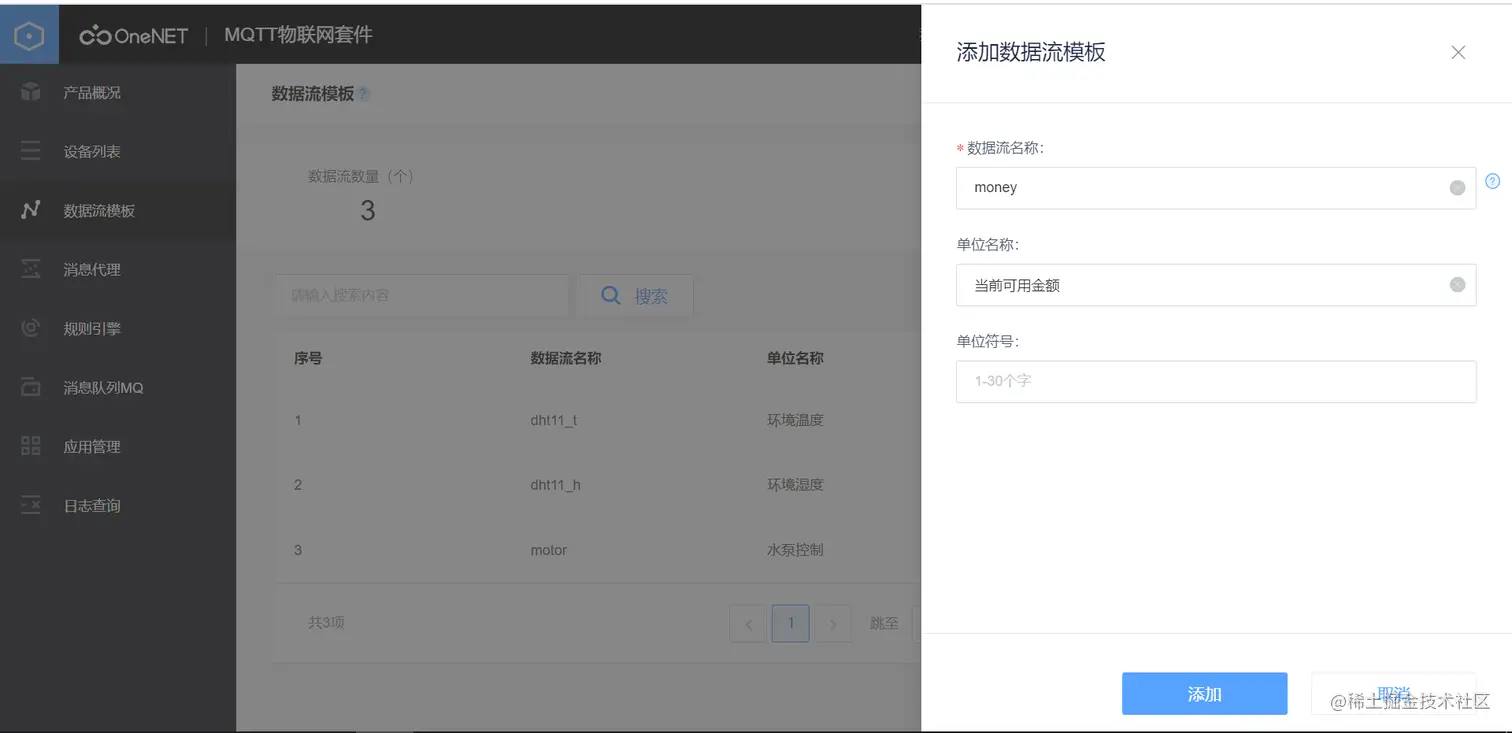This screenshot has height=733, width=1512.
Task: Go to 消息队列MQ in the sidebar
Action: pyautogui.click(x=118, y=387)
